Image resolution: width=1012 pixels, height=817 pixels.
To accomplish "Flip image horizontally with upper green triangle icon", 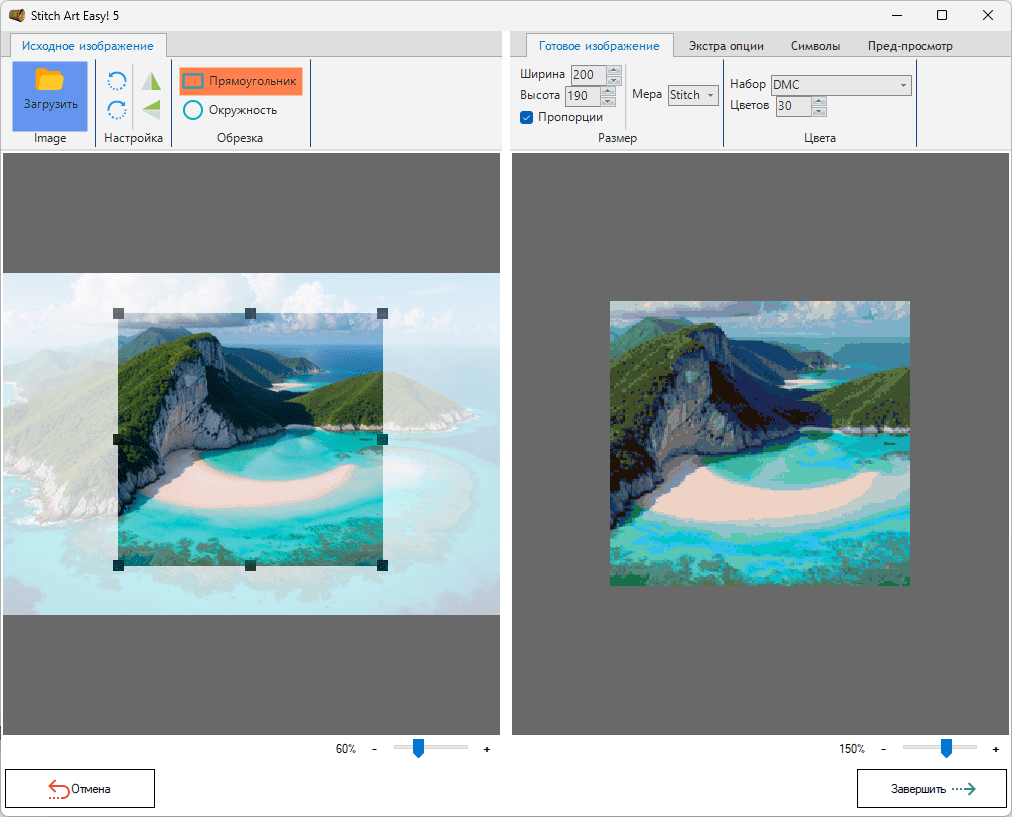I will (151, 81).
